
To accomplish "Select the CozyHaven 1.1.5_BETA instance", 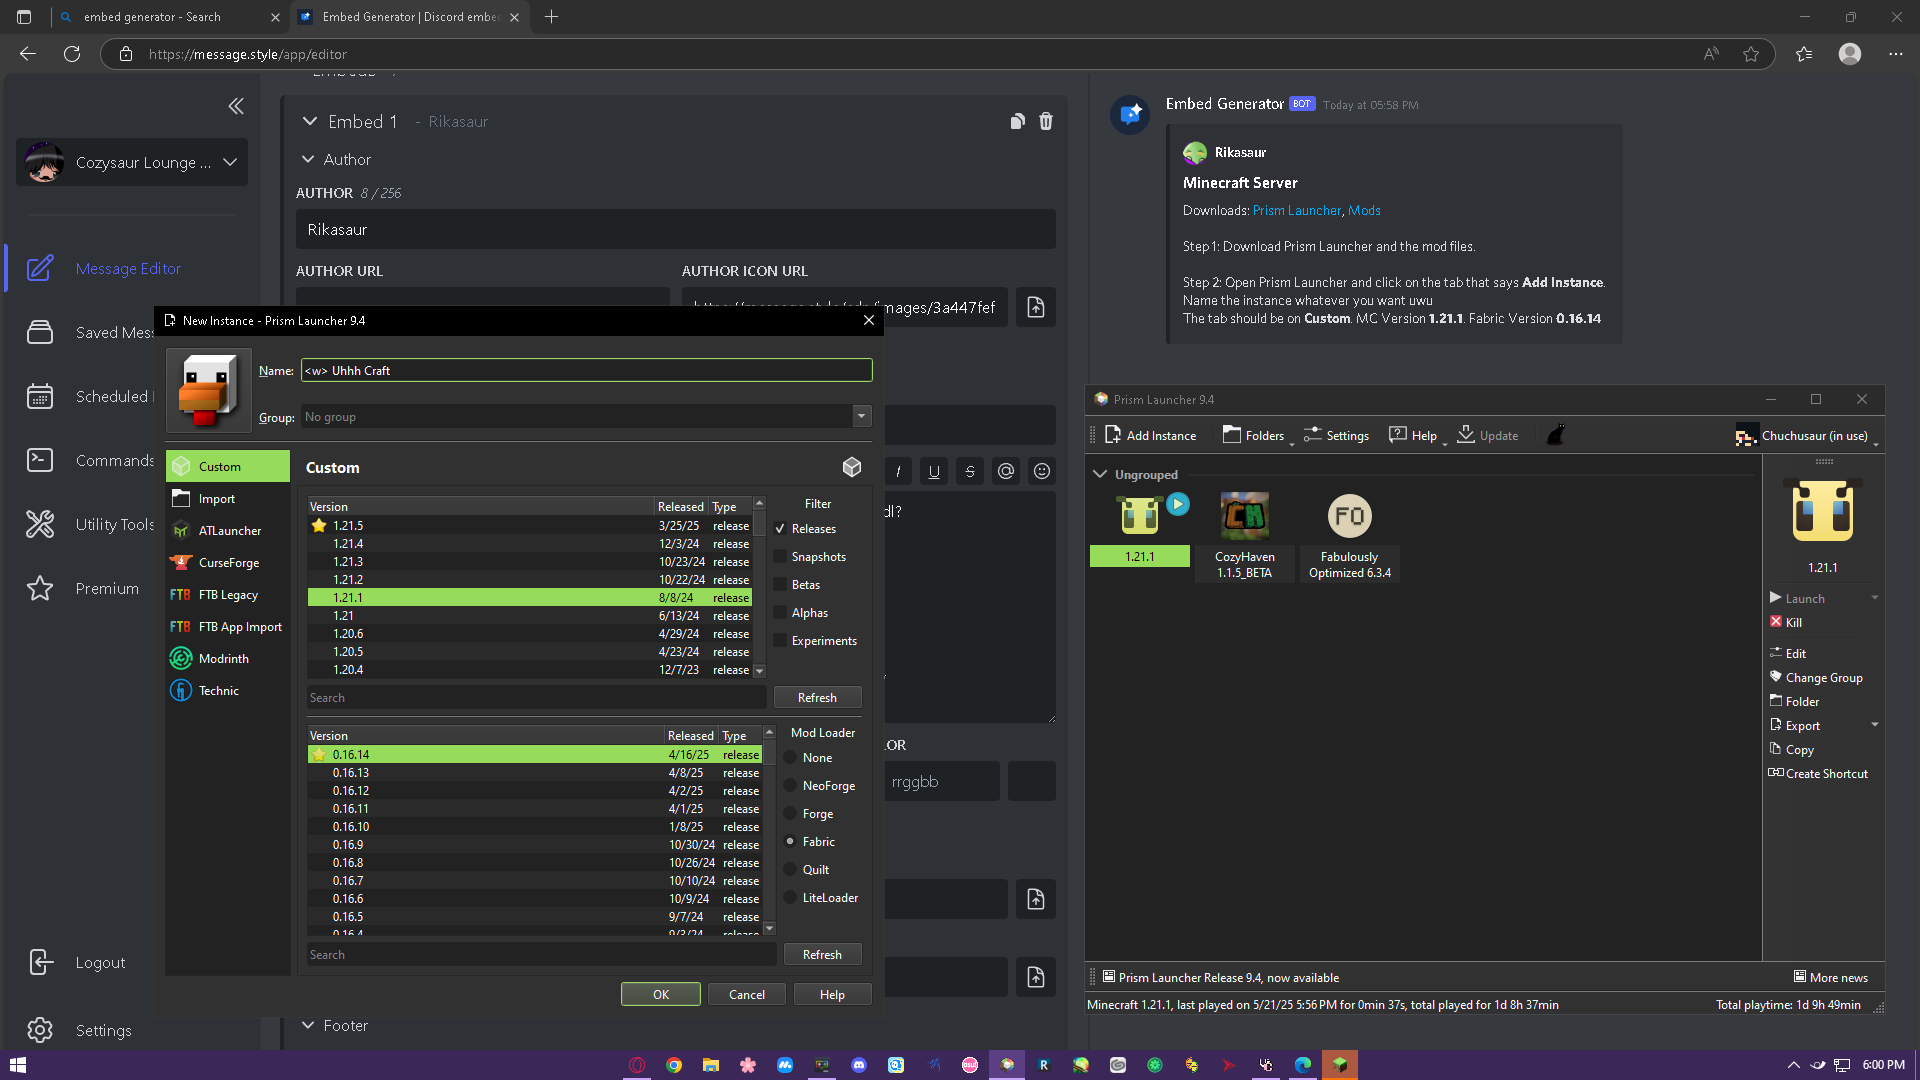I will tap(1244, 536).
